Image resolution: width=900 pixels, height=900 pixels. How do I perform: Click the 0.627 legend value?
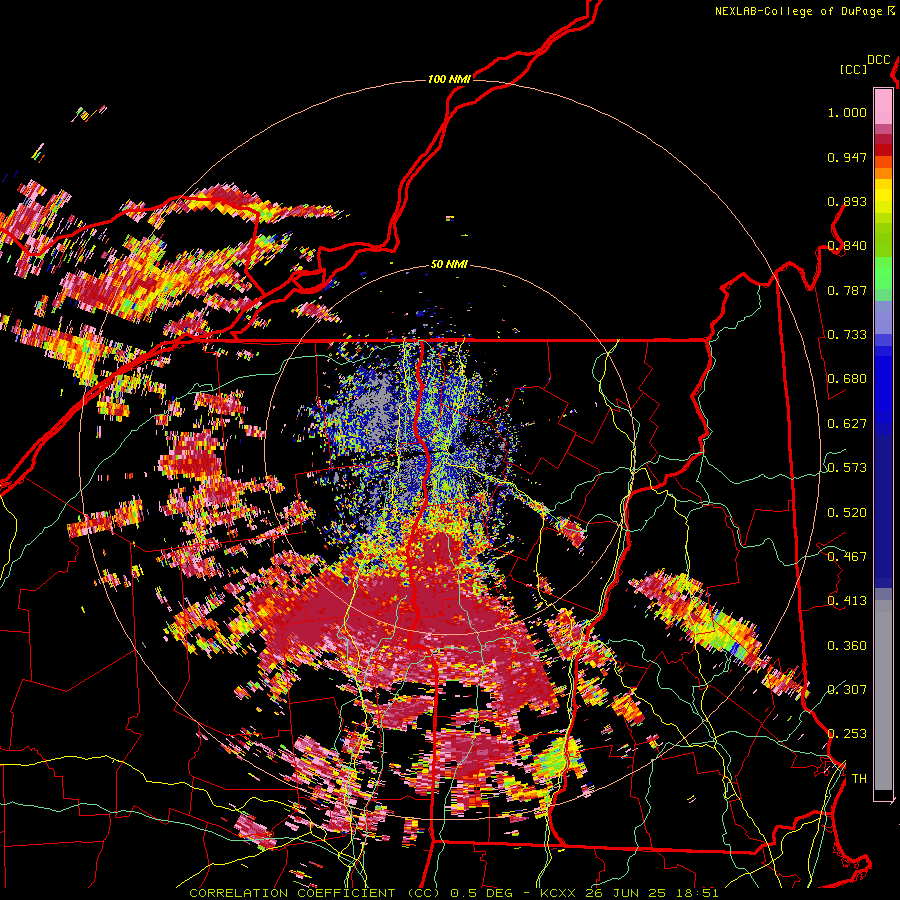point(847,424)
